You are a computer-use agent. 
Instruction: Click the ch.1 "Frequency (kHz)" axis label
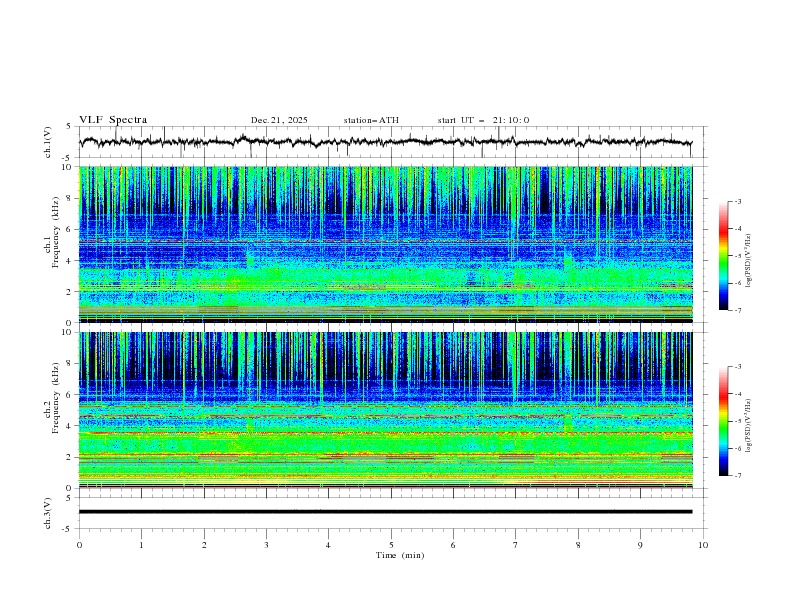[56, 231]
